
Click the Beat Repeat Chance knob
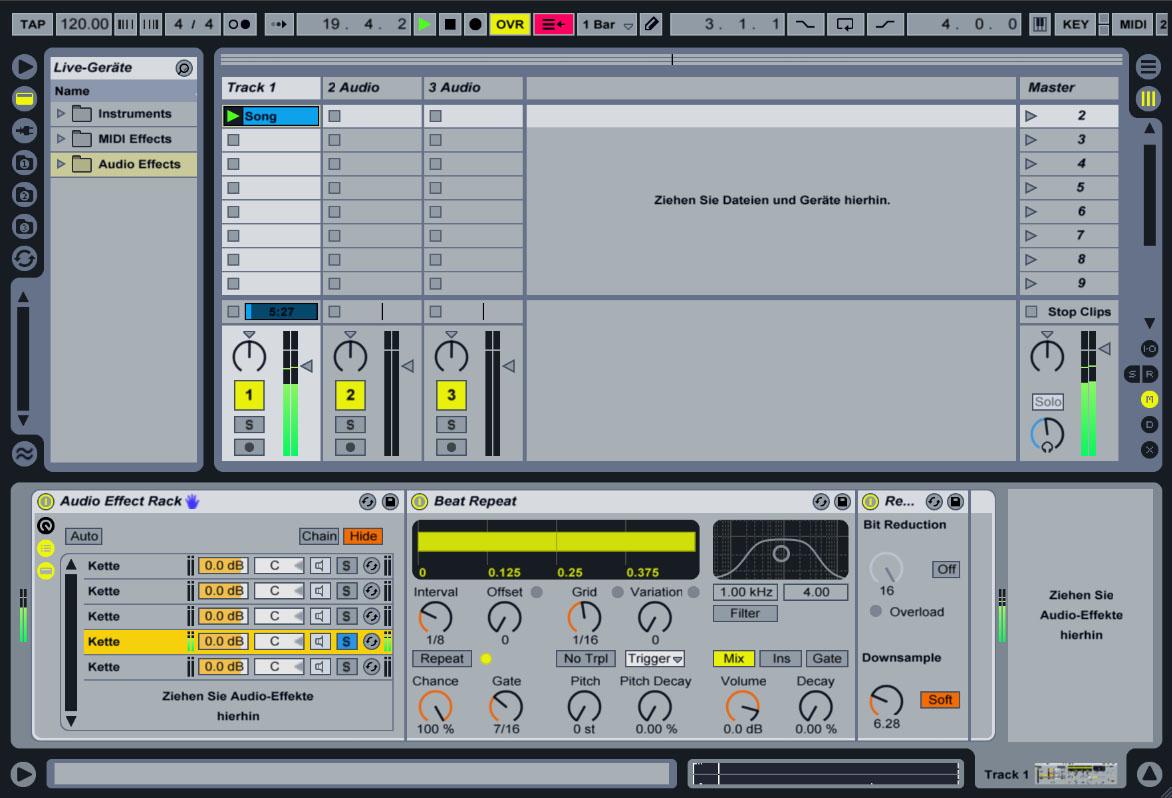[x=435, y=706]
